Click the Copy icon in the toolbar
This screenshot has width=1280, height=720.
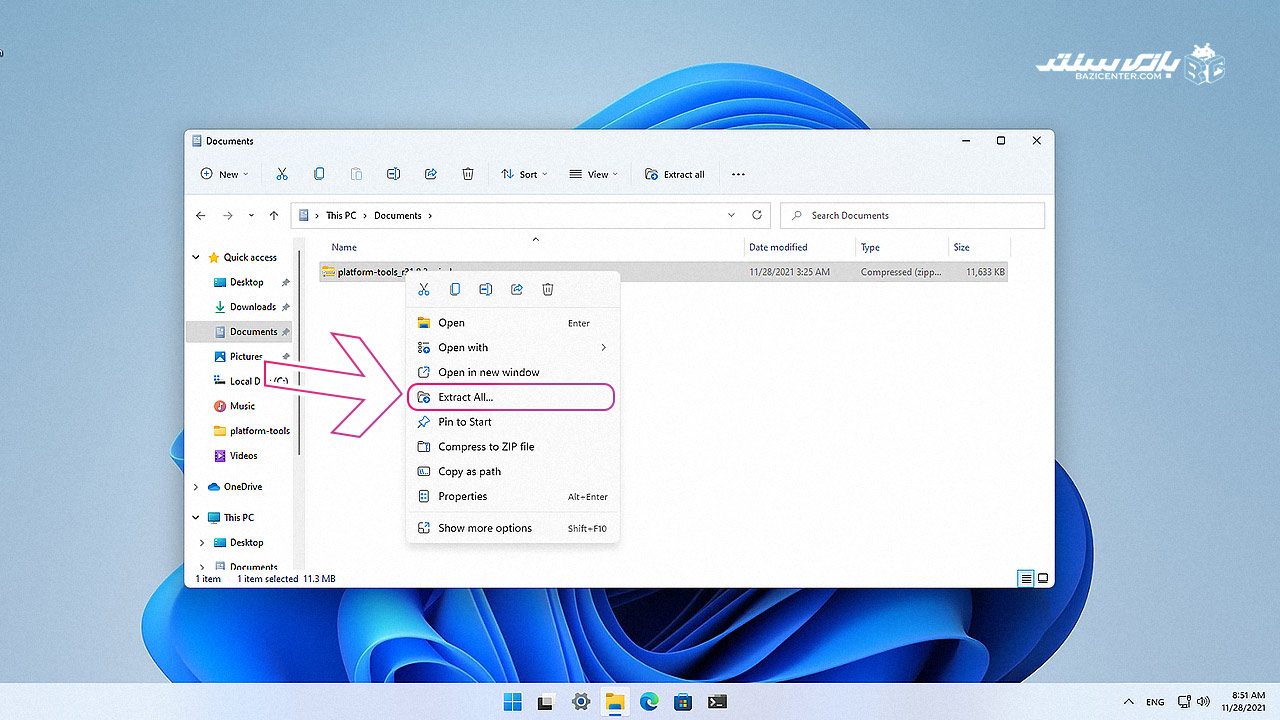click(x=319, y=174)
